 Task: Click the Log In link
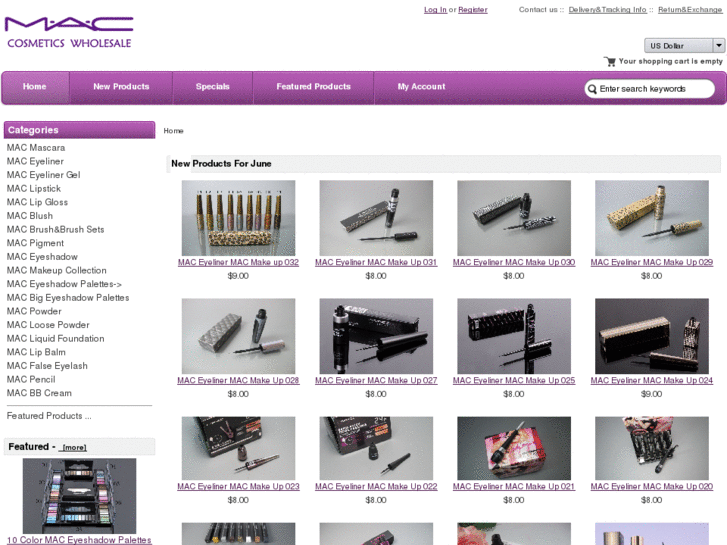tap(435, 10)
